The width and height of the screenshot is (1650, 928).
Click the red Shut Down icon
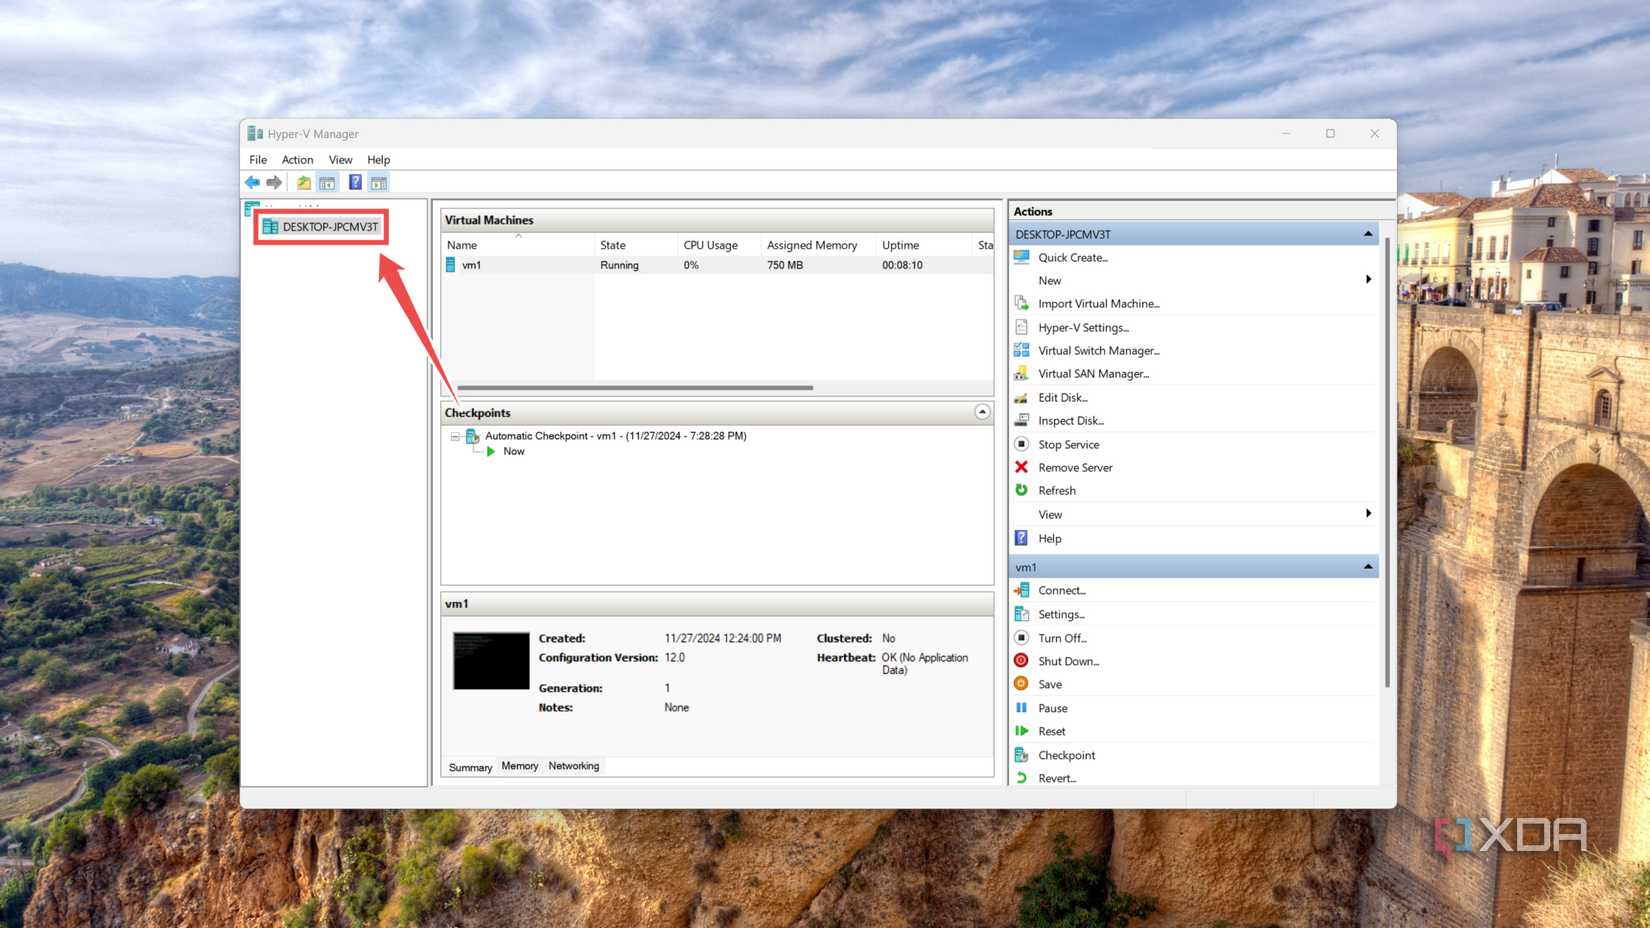coord(1021,661)
